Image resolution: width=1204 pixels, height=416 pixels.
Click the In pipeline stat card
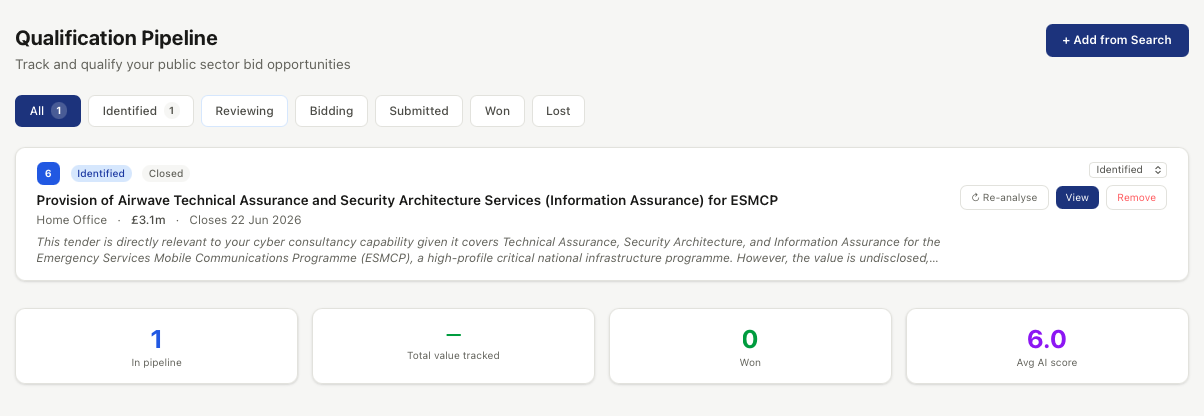[x=157, y=346]
